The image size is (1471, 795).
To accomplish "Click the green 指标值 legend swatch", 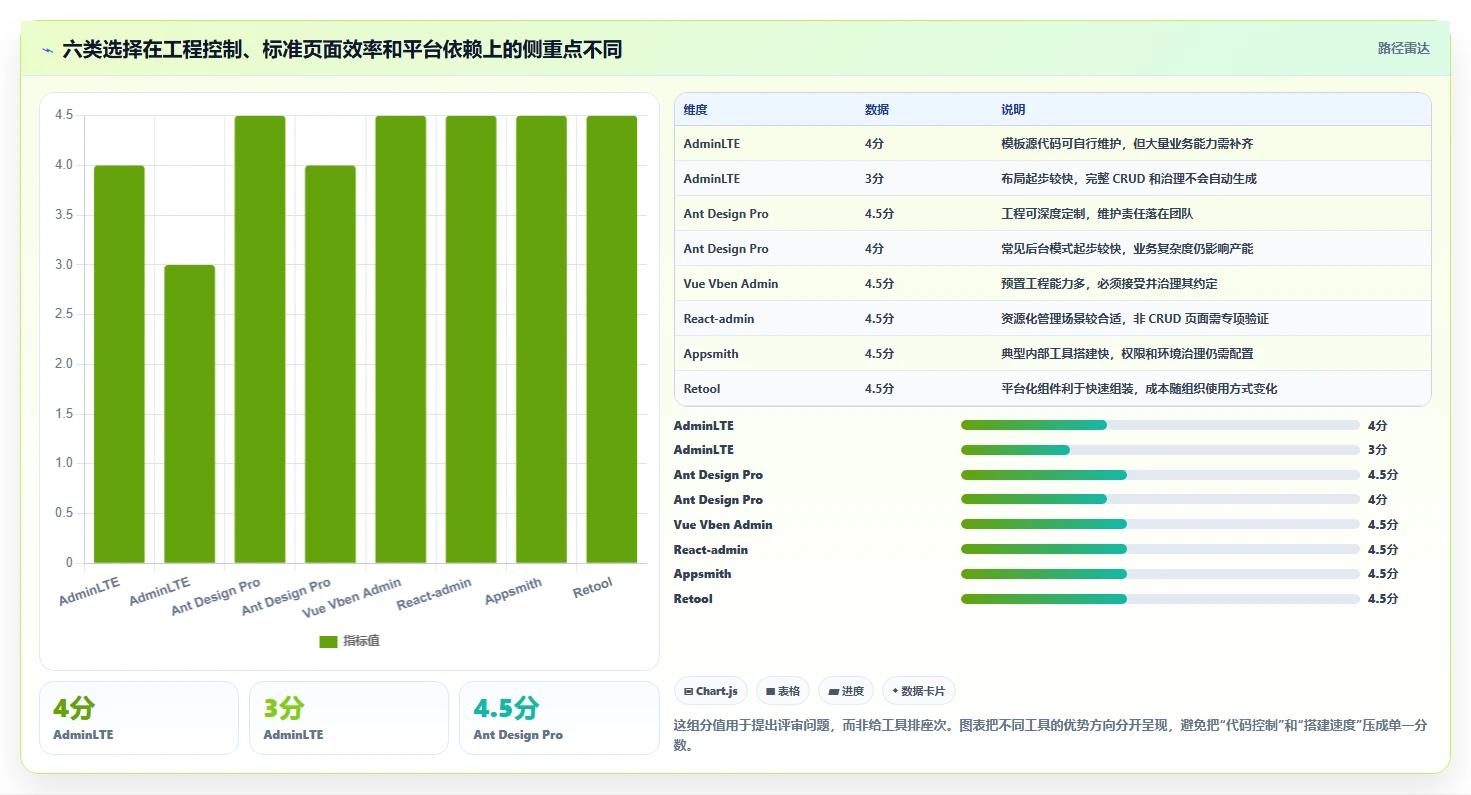I will pyautogui.click(x=328, y=641).
